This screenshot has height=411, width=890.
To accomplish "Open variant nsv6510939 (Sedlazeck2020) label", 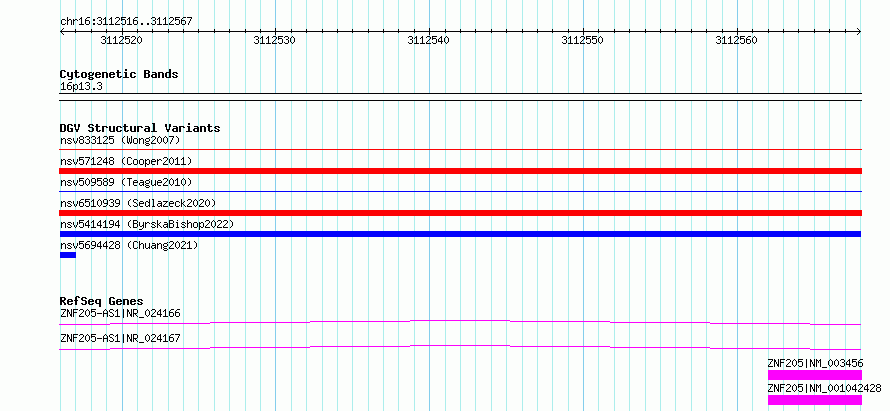I will (138, 203).
